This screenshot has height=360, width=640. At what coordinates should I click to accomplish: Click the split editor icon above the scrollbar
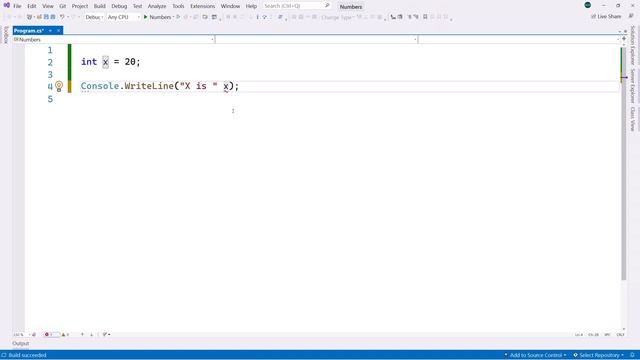(x=624, y=39)
